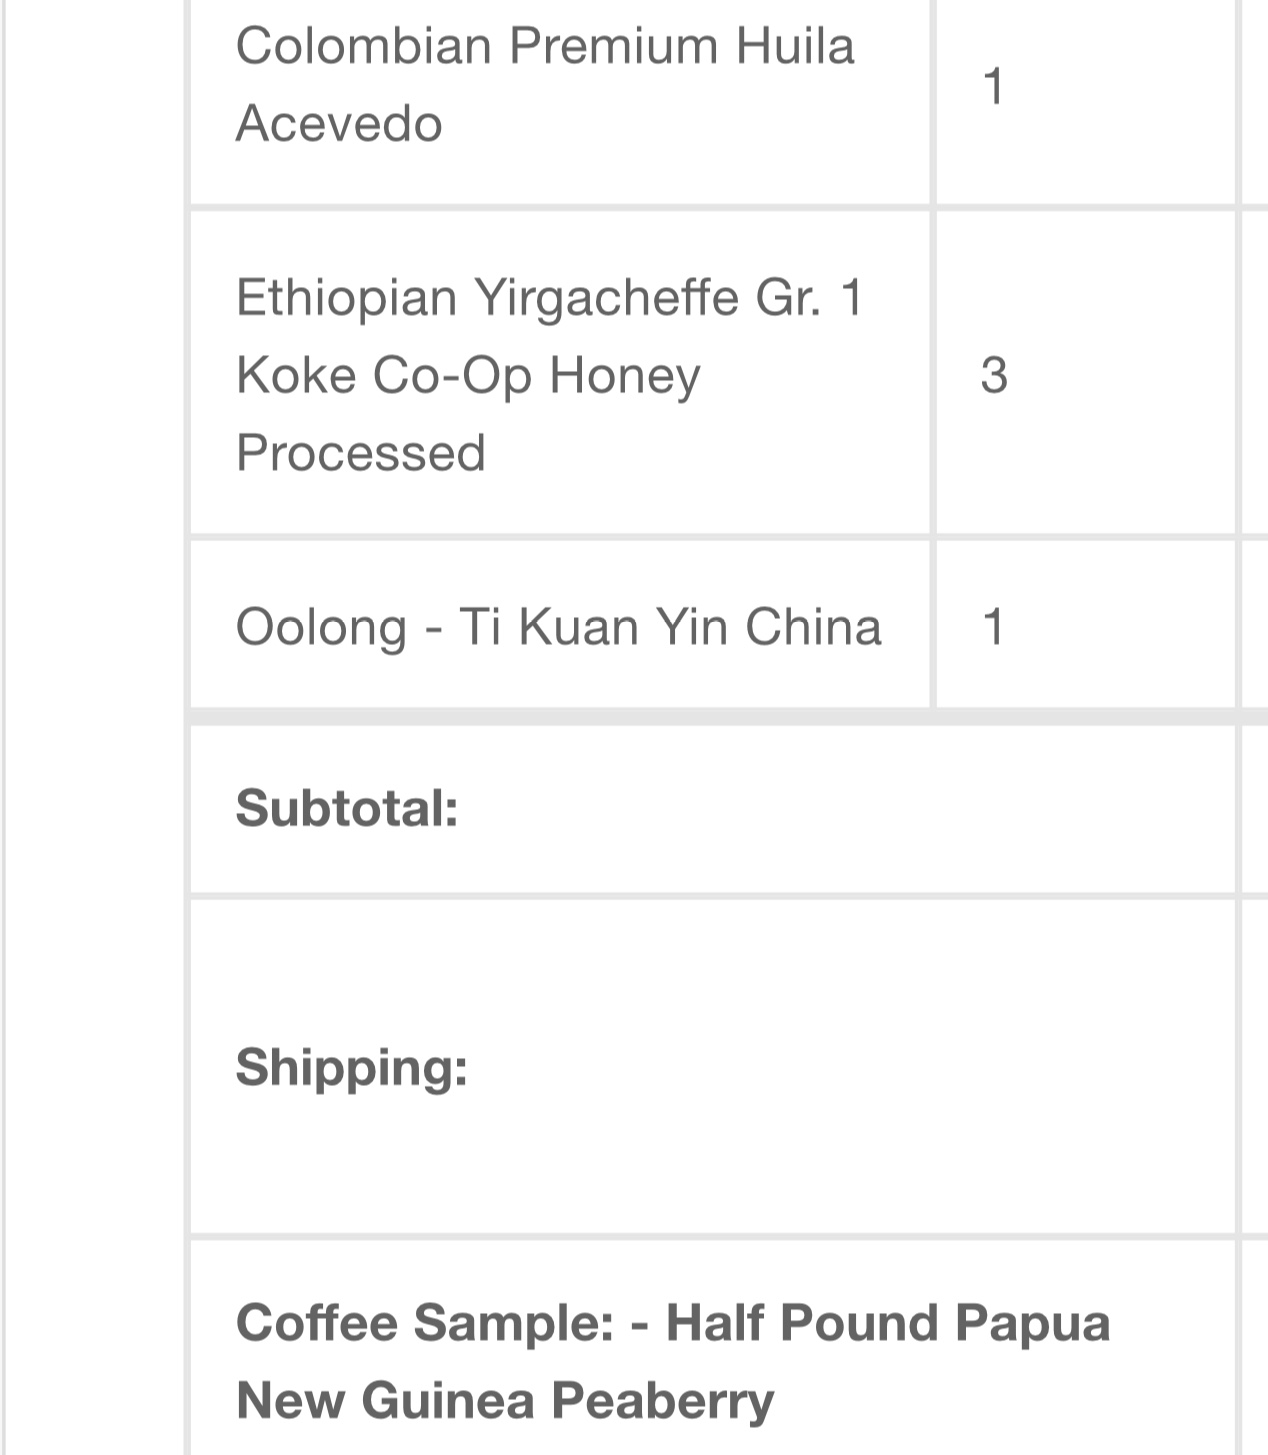
Task: Click the 'Colombian Premium Huila' line
Action: tap(545, 46)
